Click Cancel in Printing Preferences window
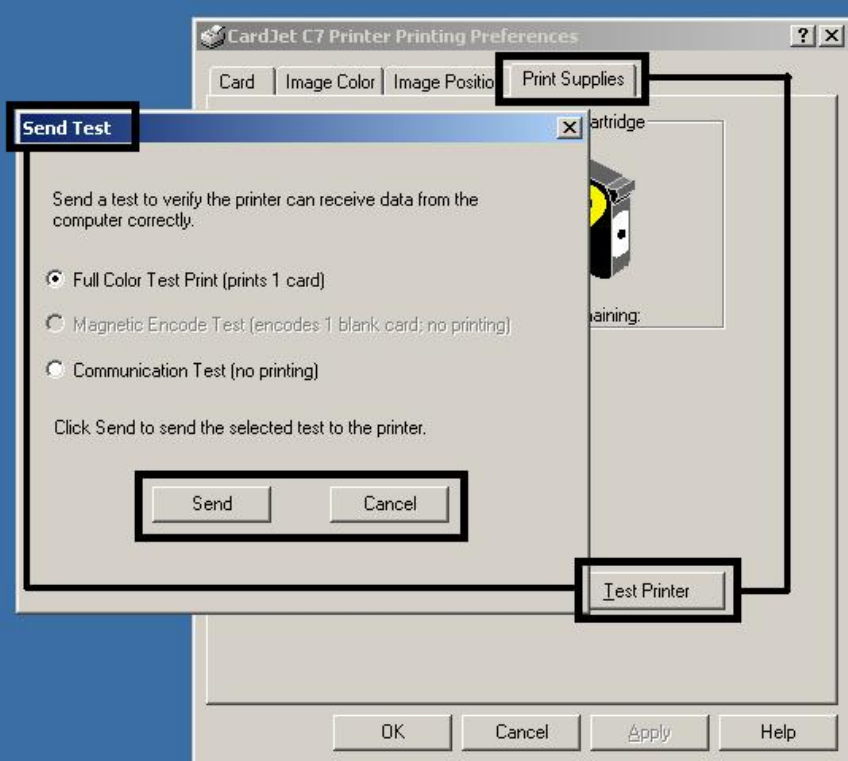Screen dimensions: 848x761 pos(521,732)
